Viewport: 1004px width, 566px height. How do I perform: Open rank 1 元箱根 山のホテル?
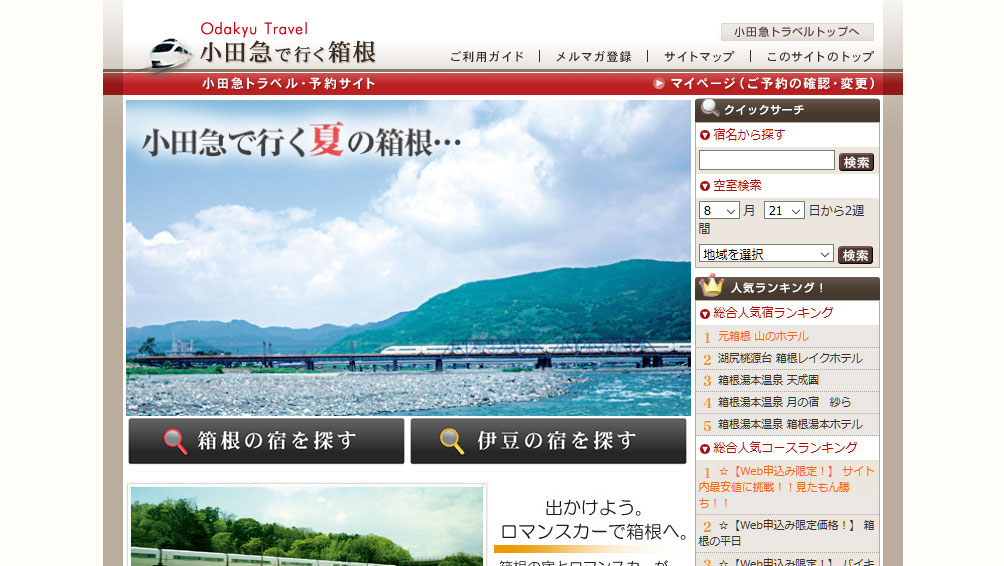[x=763, y=336]
